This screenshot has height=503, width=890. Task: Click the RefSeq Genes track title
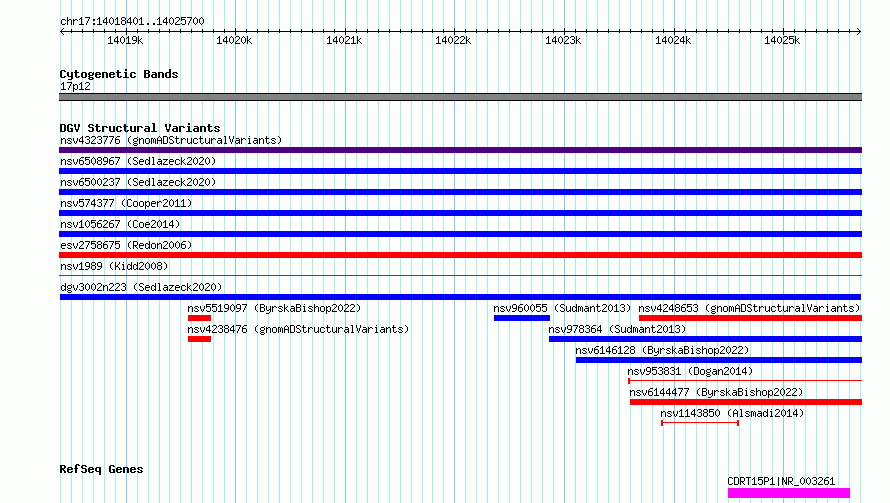coord(101,469)
